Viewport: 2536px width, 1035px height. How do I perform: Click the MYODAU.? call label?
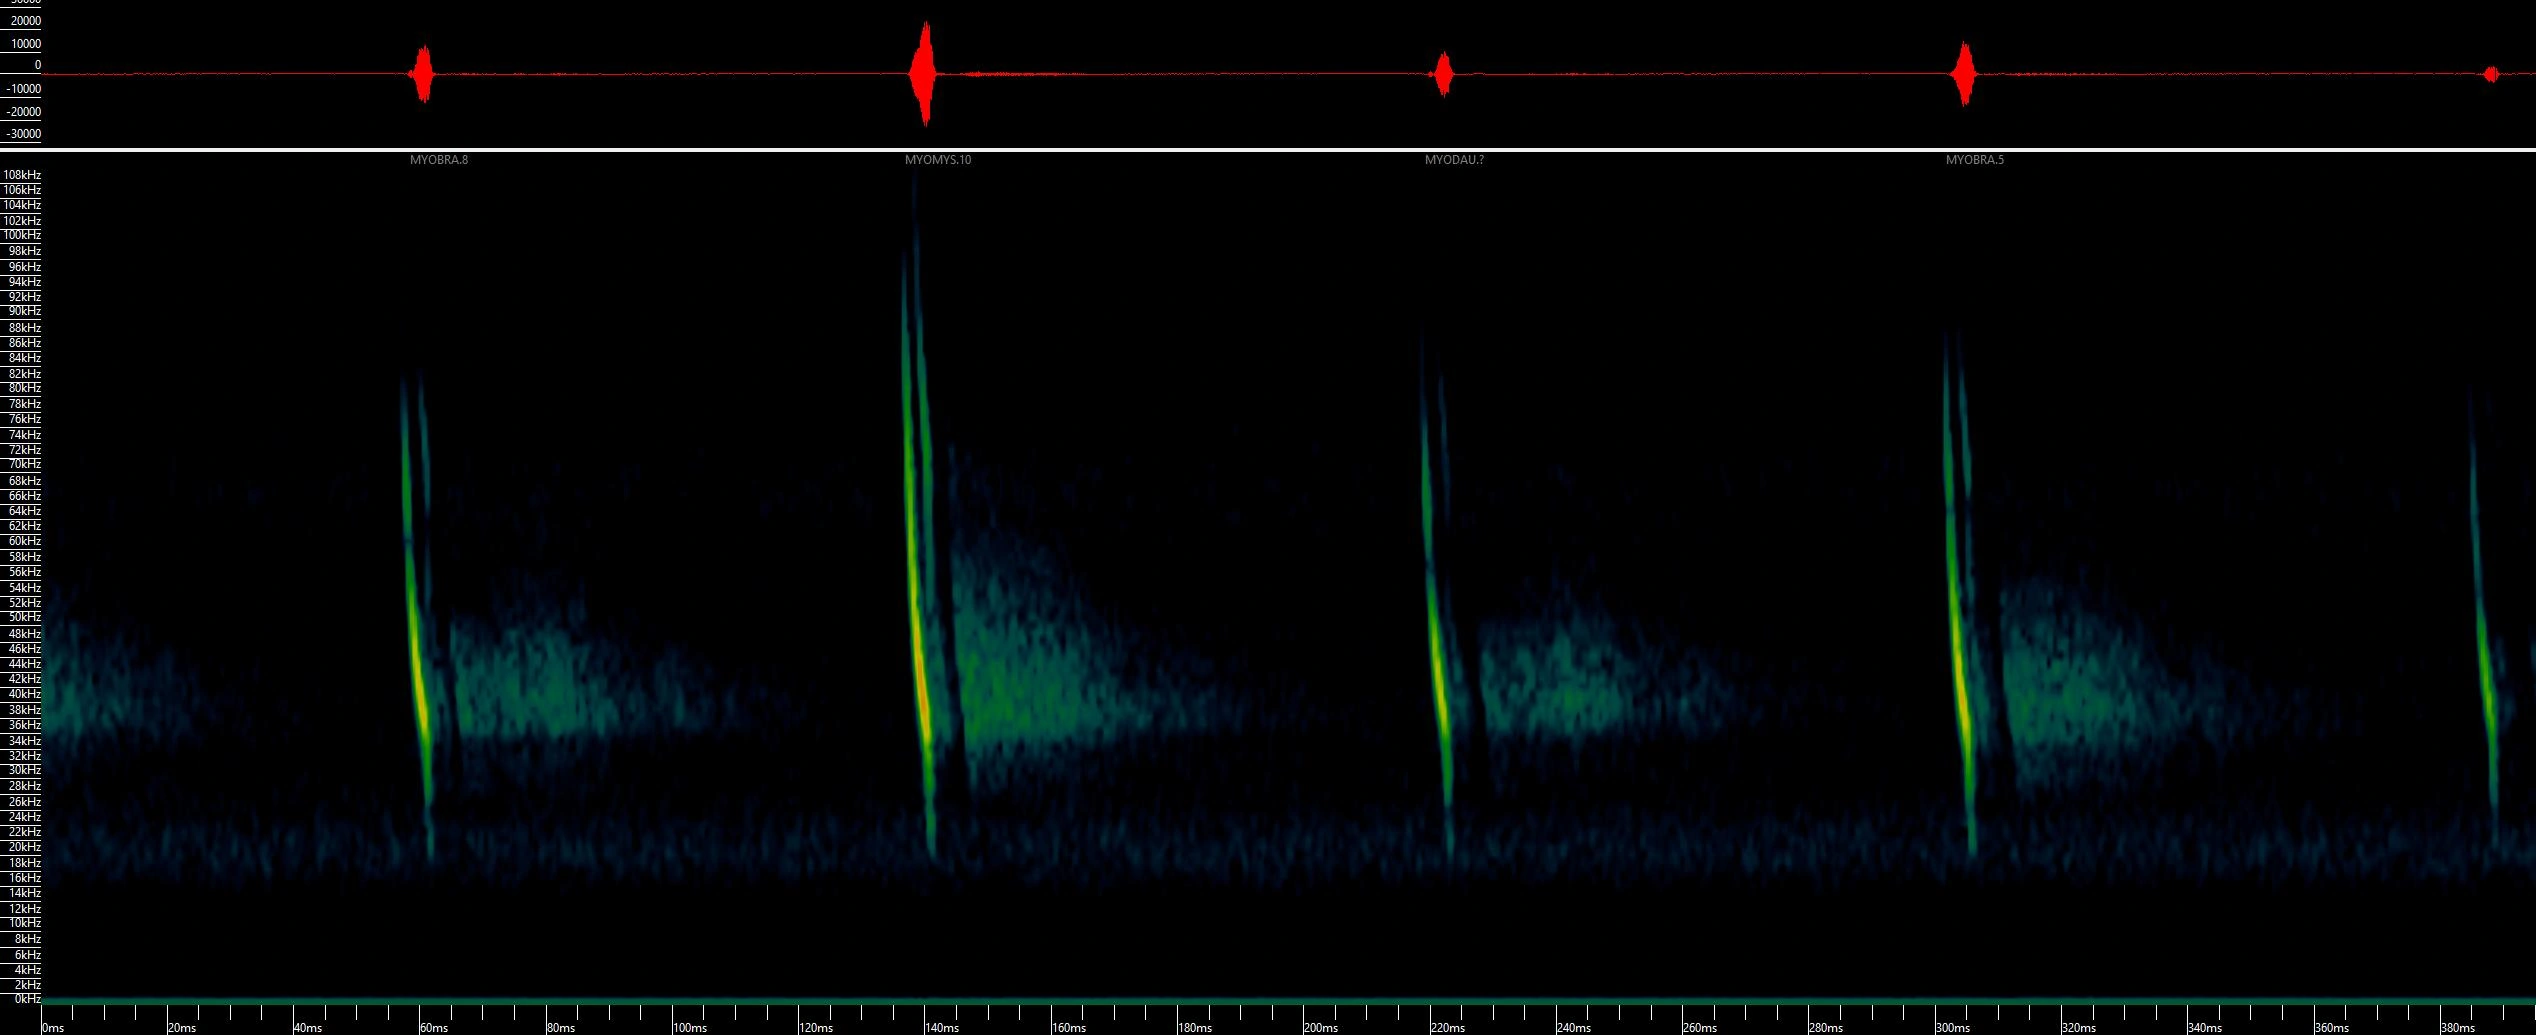(x=1453, y=160)
